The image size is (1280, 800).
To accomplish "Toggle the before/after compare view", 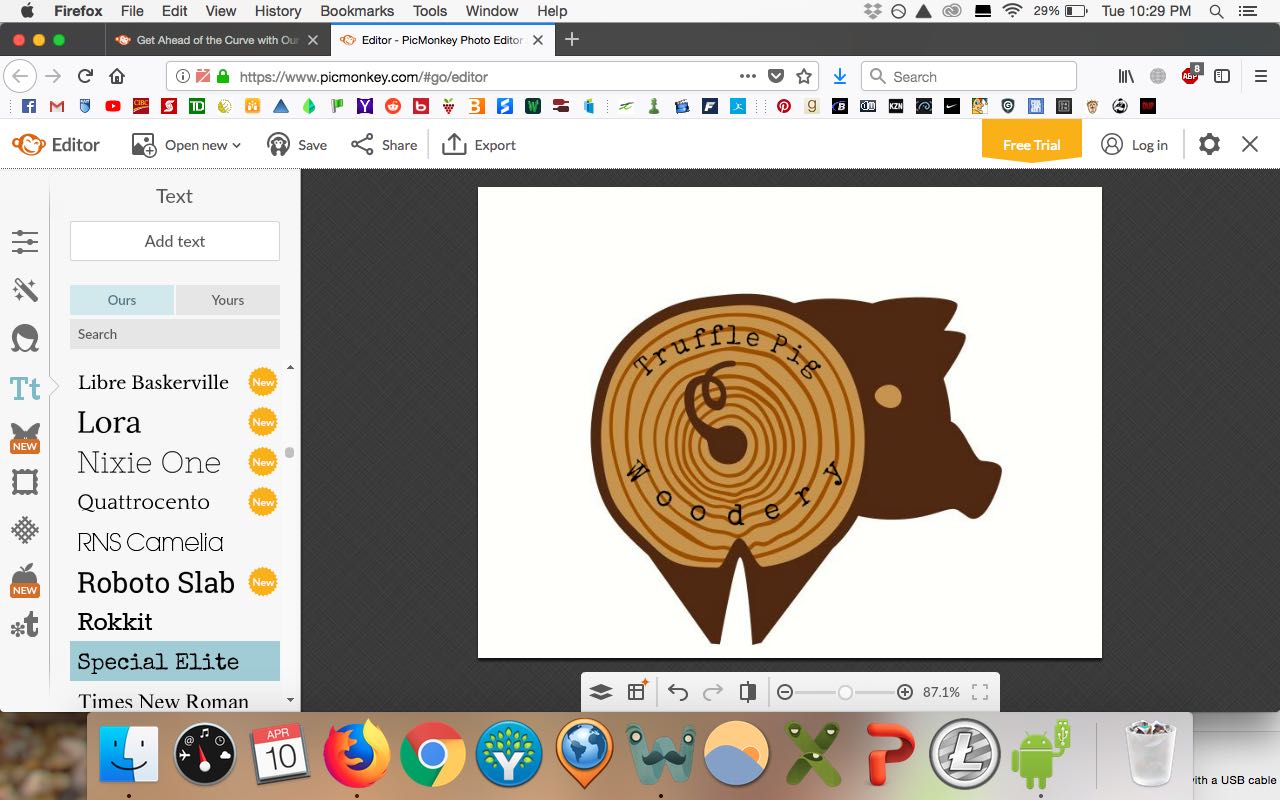I will [x=747, y=692].
